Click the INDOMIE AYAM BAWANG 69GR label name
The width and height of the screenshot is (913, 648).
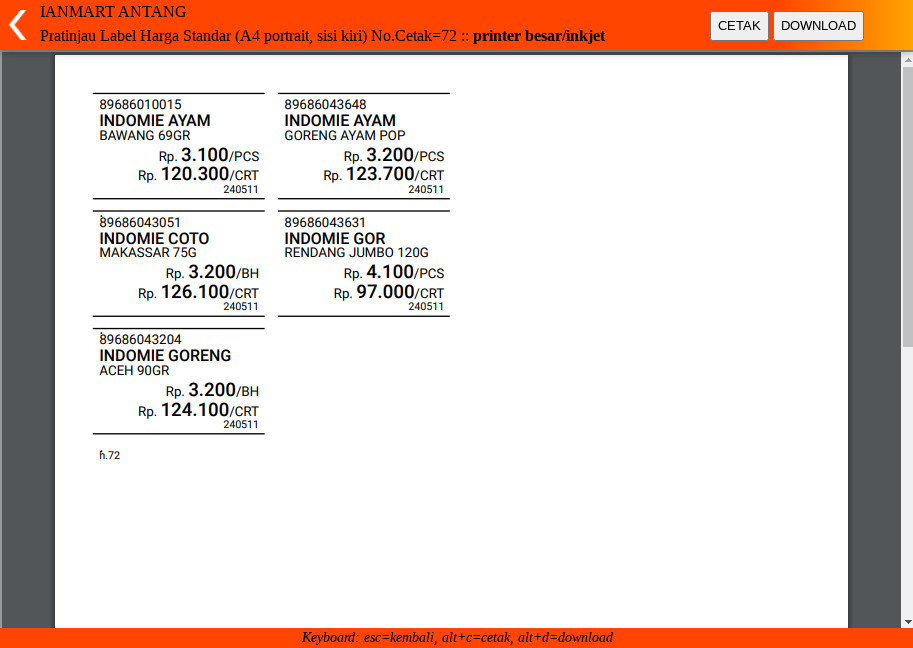[155, 121]
